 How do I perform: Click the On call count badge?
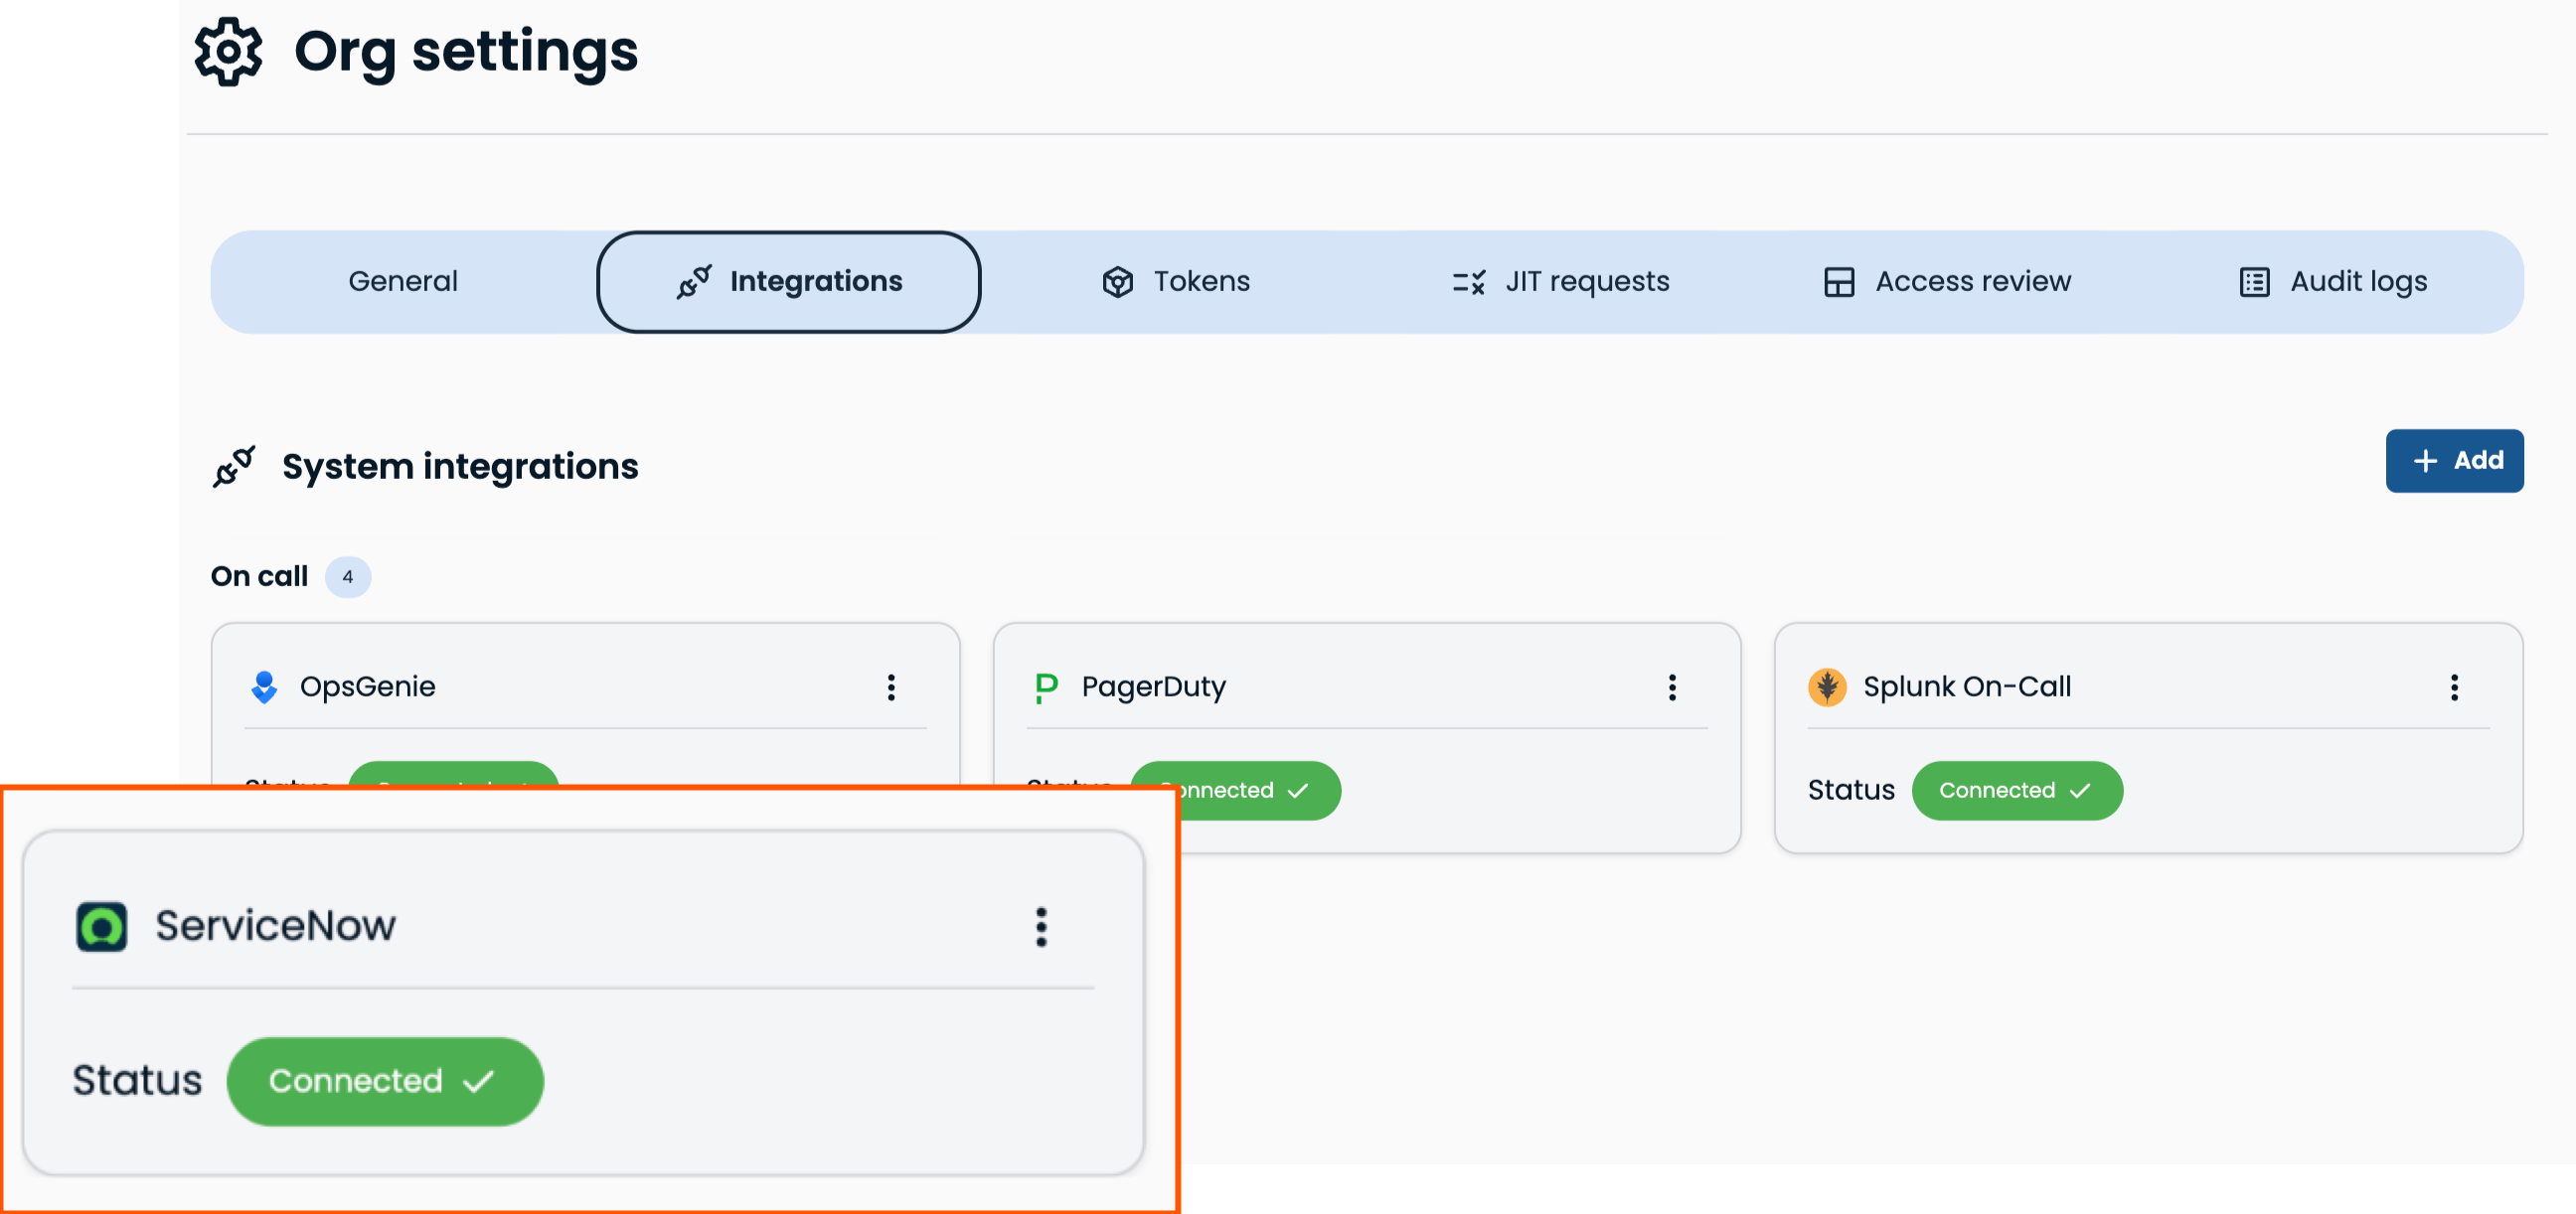(x=347, y=577)
